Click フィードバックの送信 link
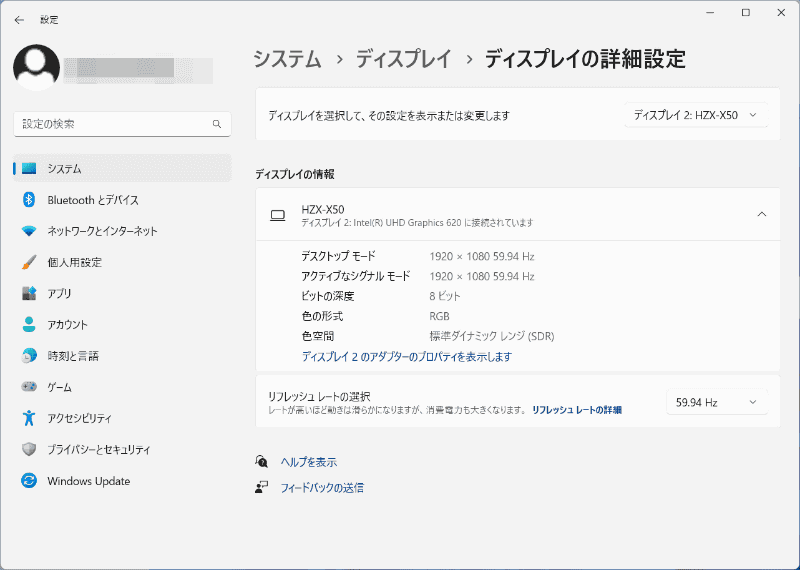The height and width of the screenshot is (570, 800). pyautogui.click(x=322, y=488)
